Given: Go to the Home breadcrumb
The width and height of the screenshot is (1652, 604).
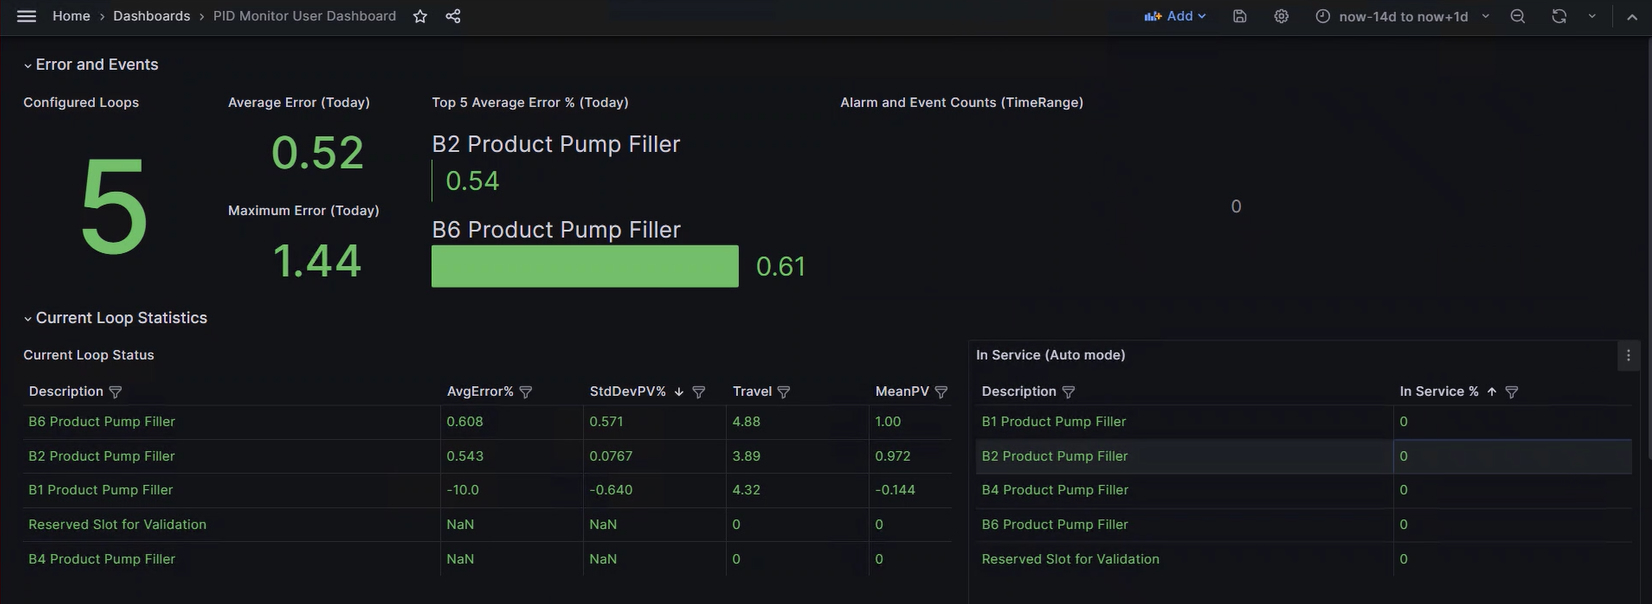Looking at the screenshot, I should coord(71,16).
